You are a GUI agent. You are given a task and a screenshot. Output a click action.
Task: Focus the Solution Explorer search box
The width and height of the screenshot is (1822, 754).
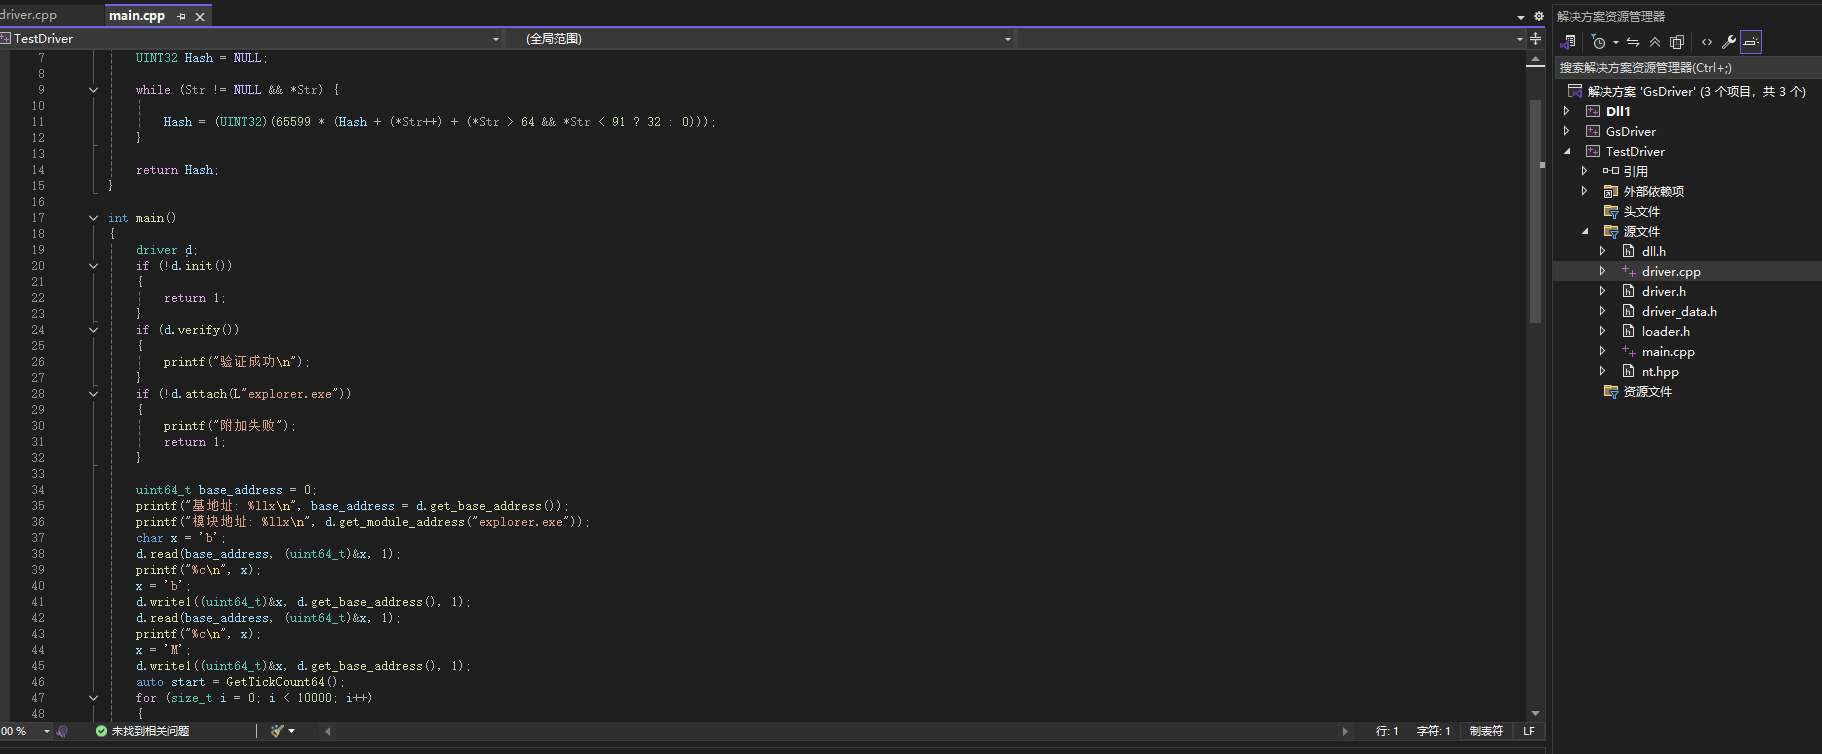[x=1687, y=68]
